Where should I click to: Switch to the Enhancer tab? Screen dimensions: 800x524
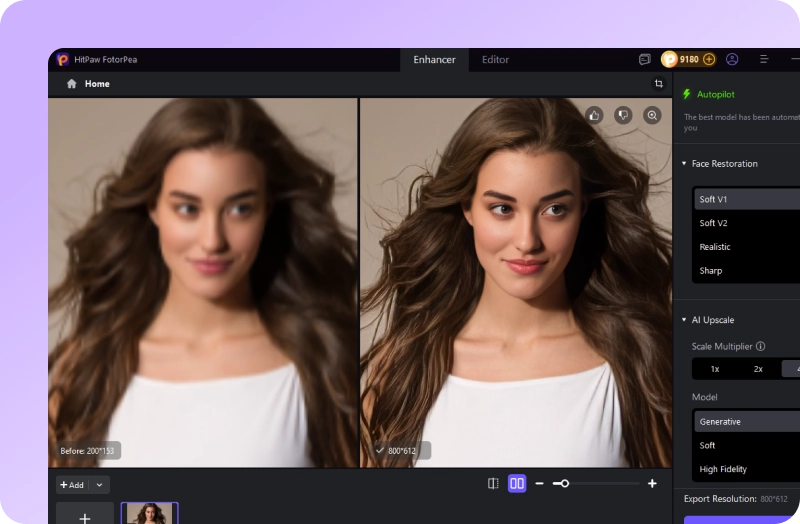coord(434,60)
